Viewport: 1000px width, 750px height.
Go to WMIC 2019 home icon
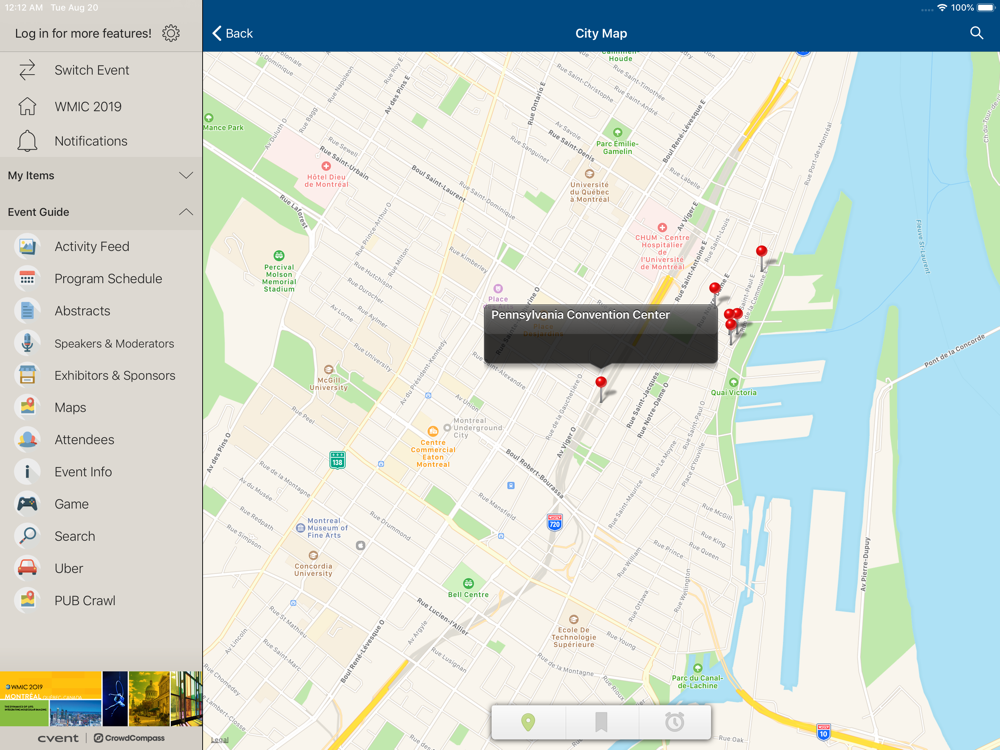pos(27,106)
